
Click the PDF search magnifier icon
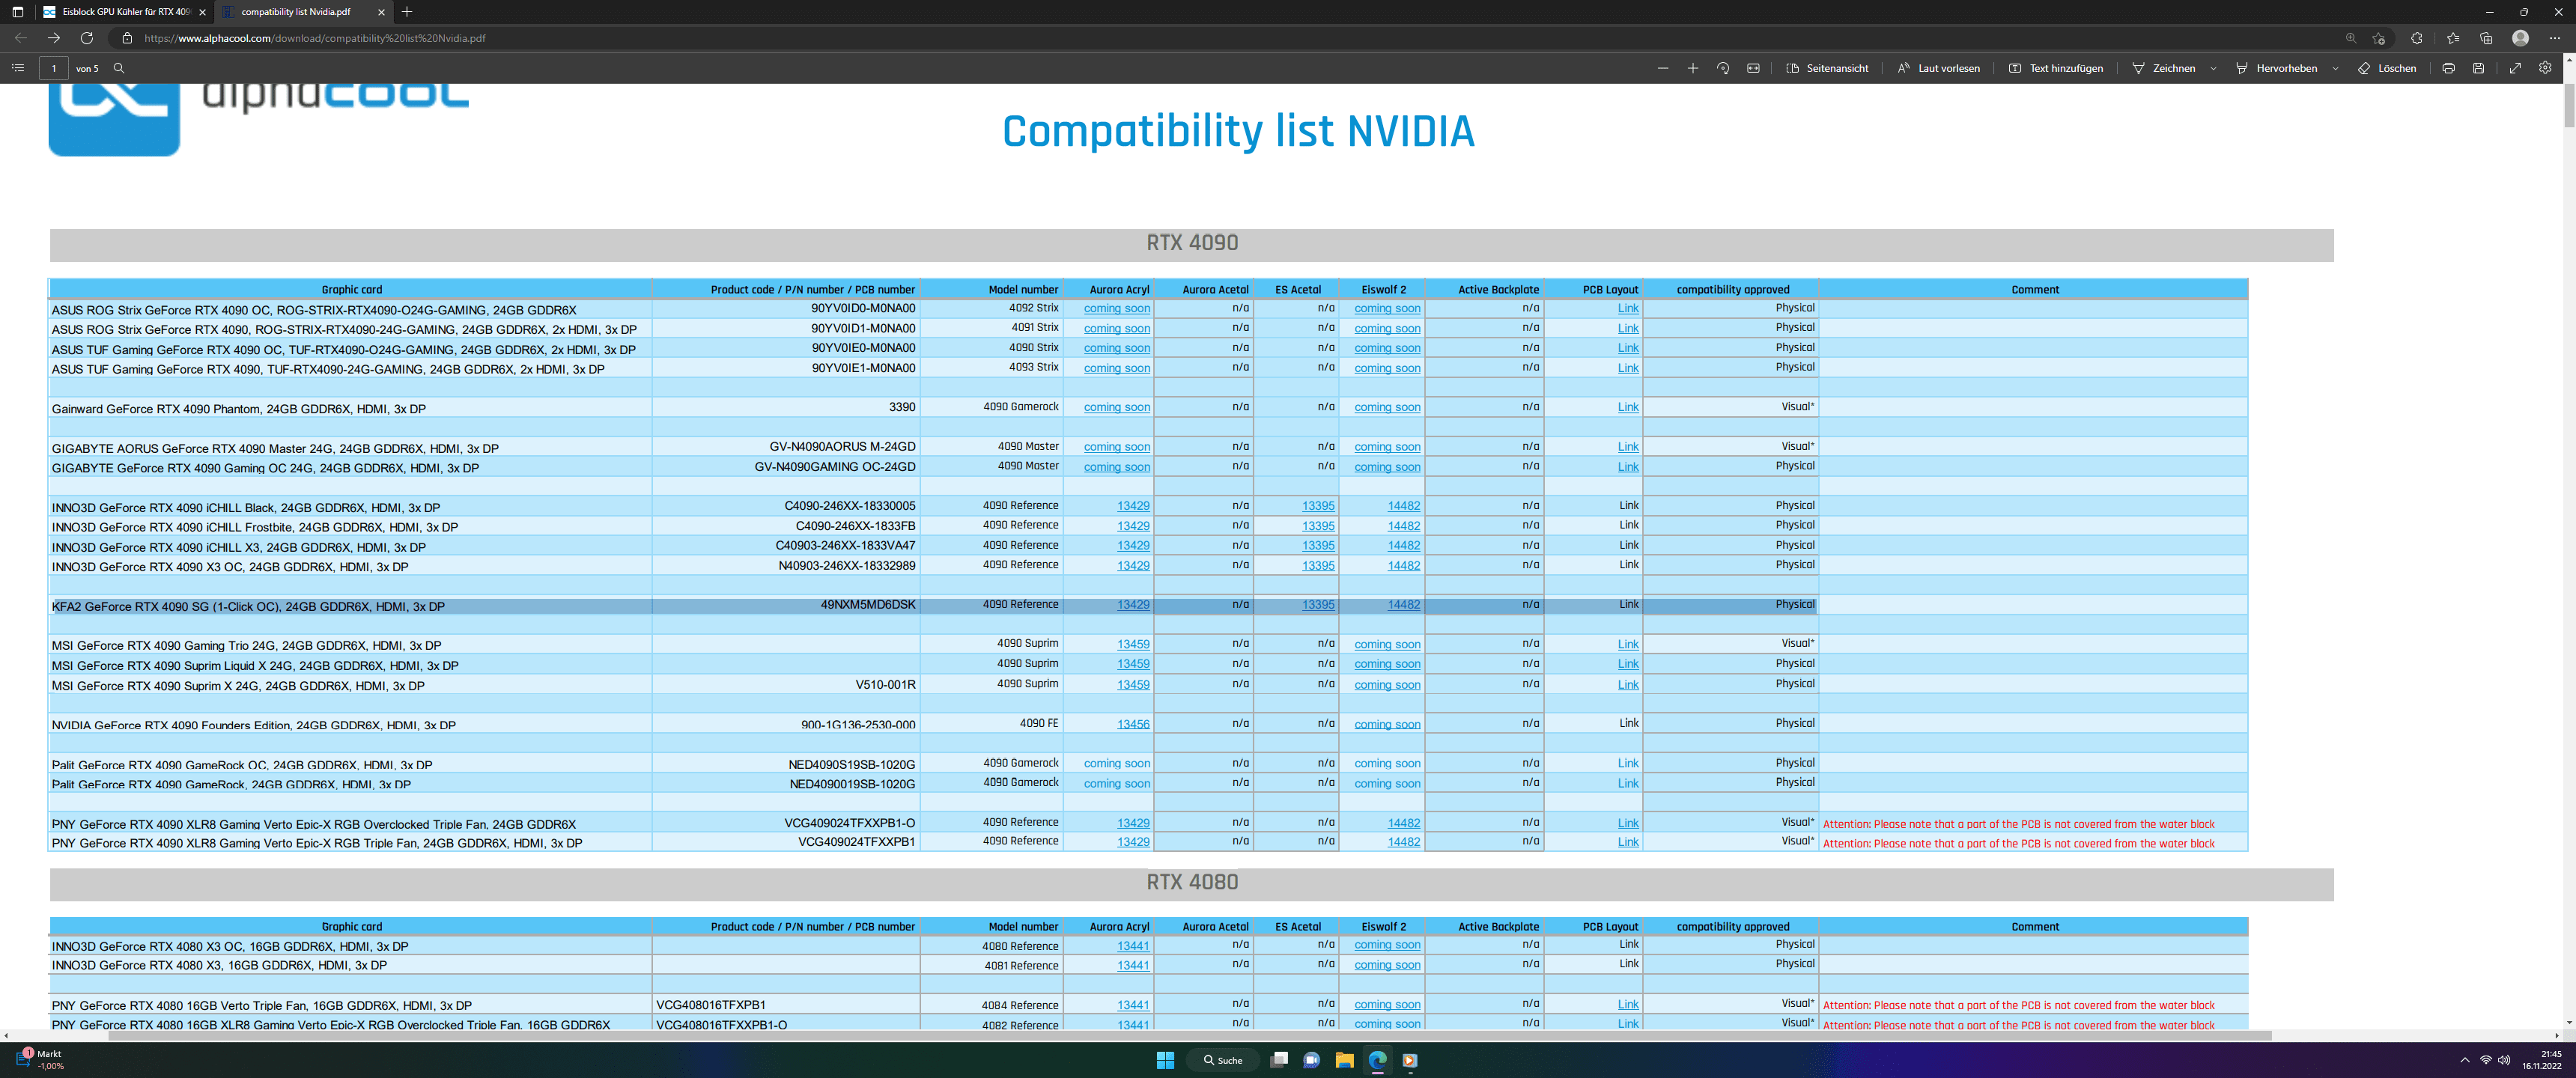click(x=119, y=68)
